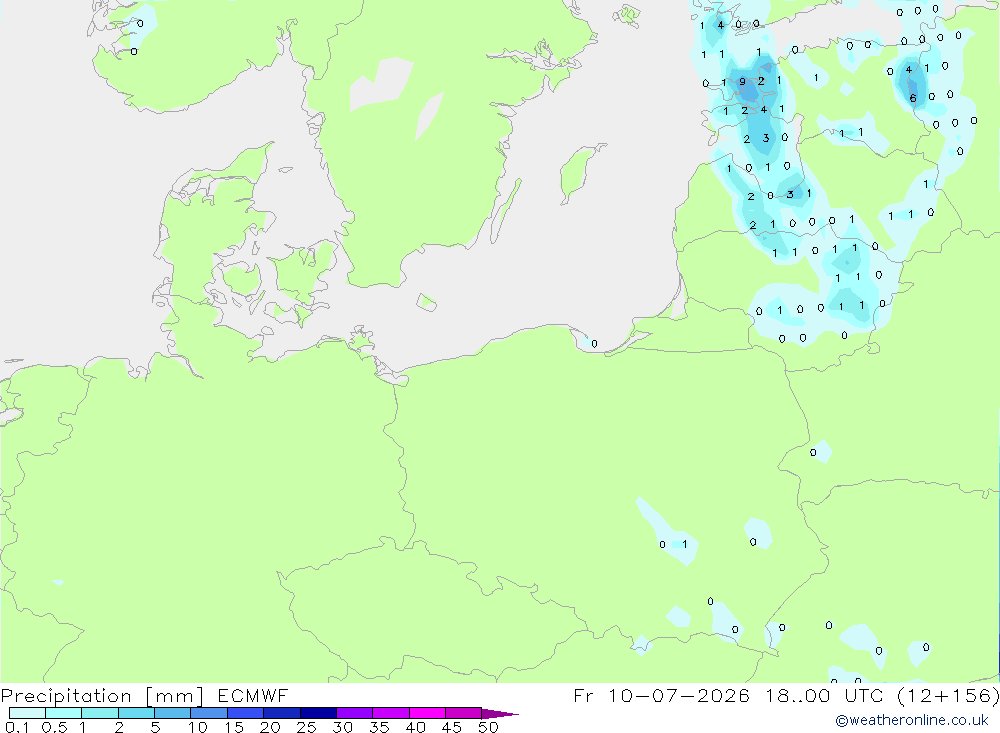Click the 'Fr 10-07-2026' date text
Viewport: 1000px width, 733px height.
662,696
